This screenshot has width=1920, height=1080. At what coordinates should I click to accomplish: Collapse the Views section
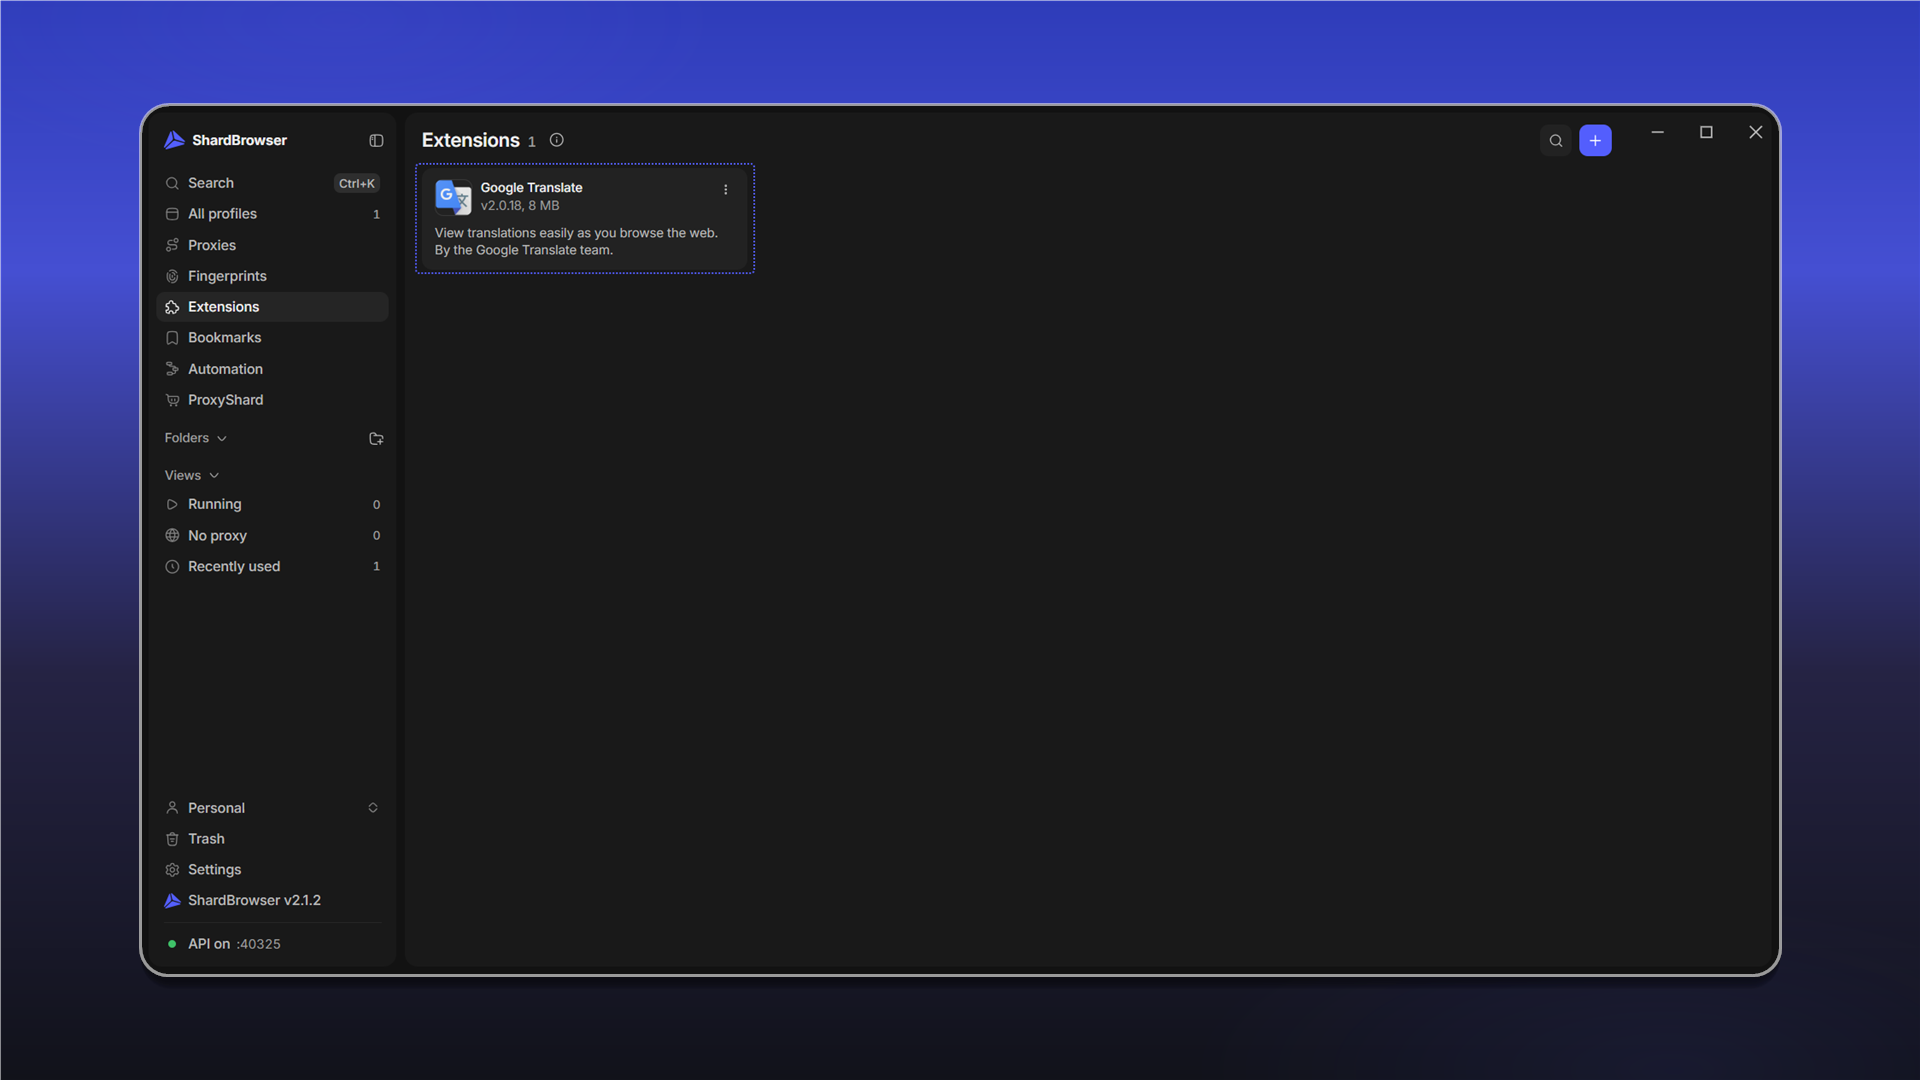[x=192, y=475]
